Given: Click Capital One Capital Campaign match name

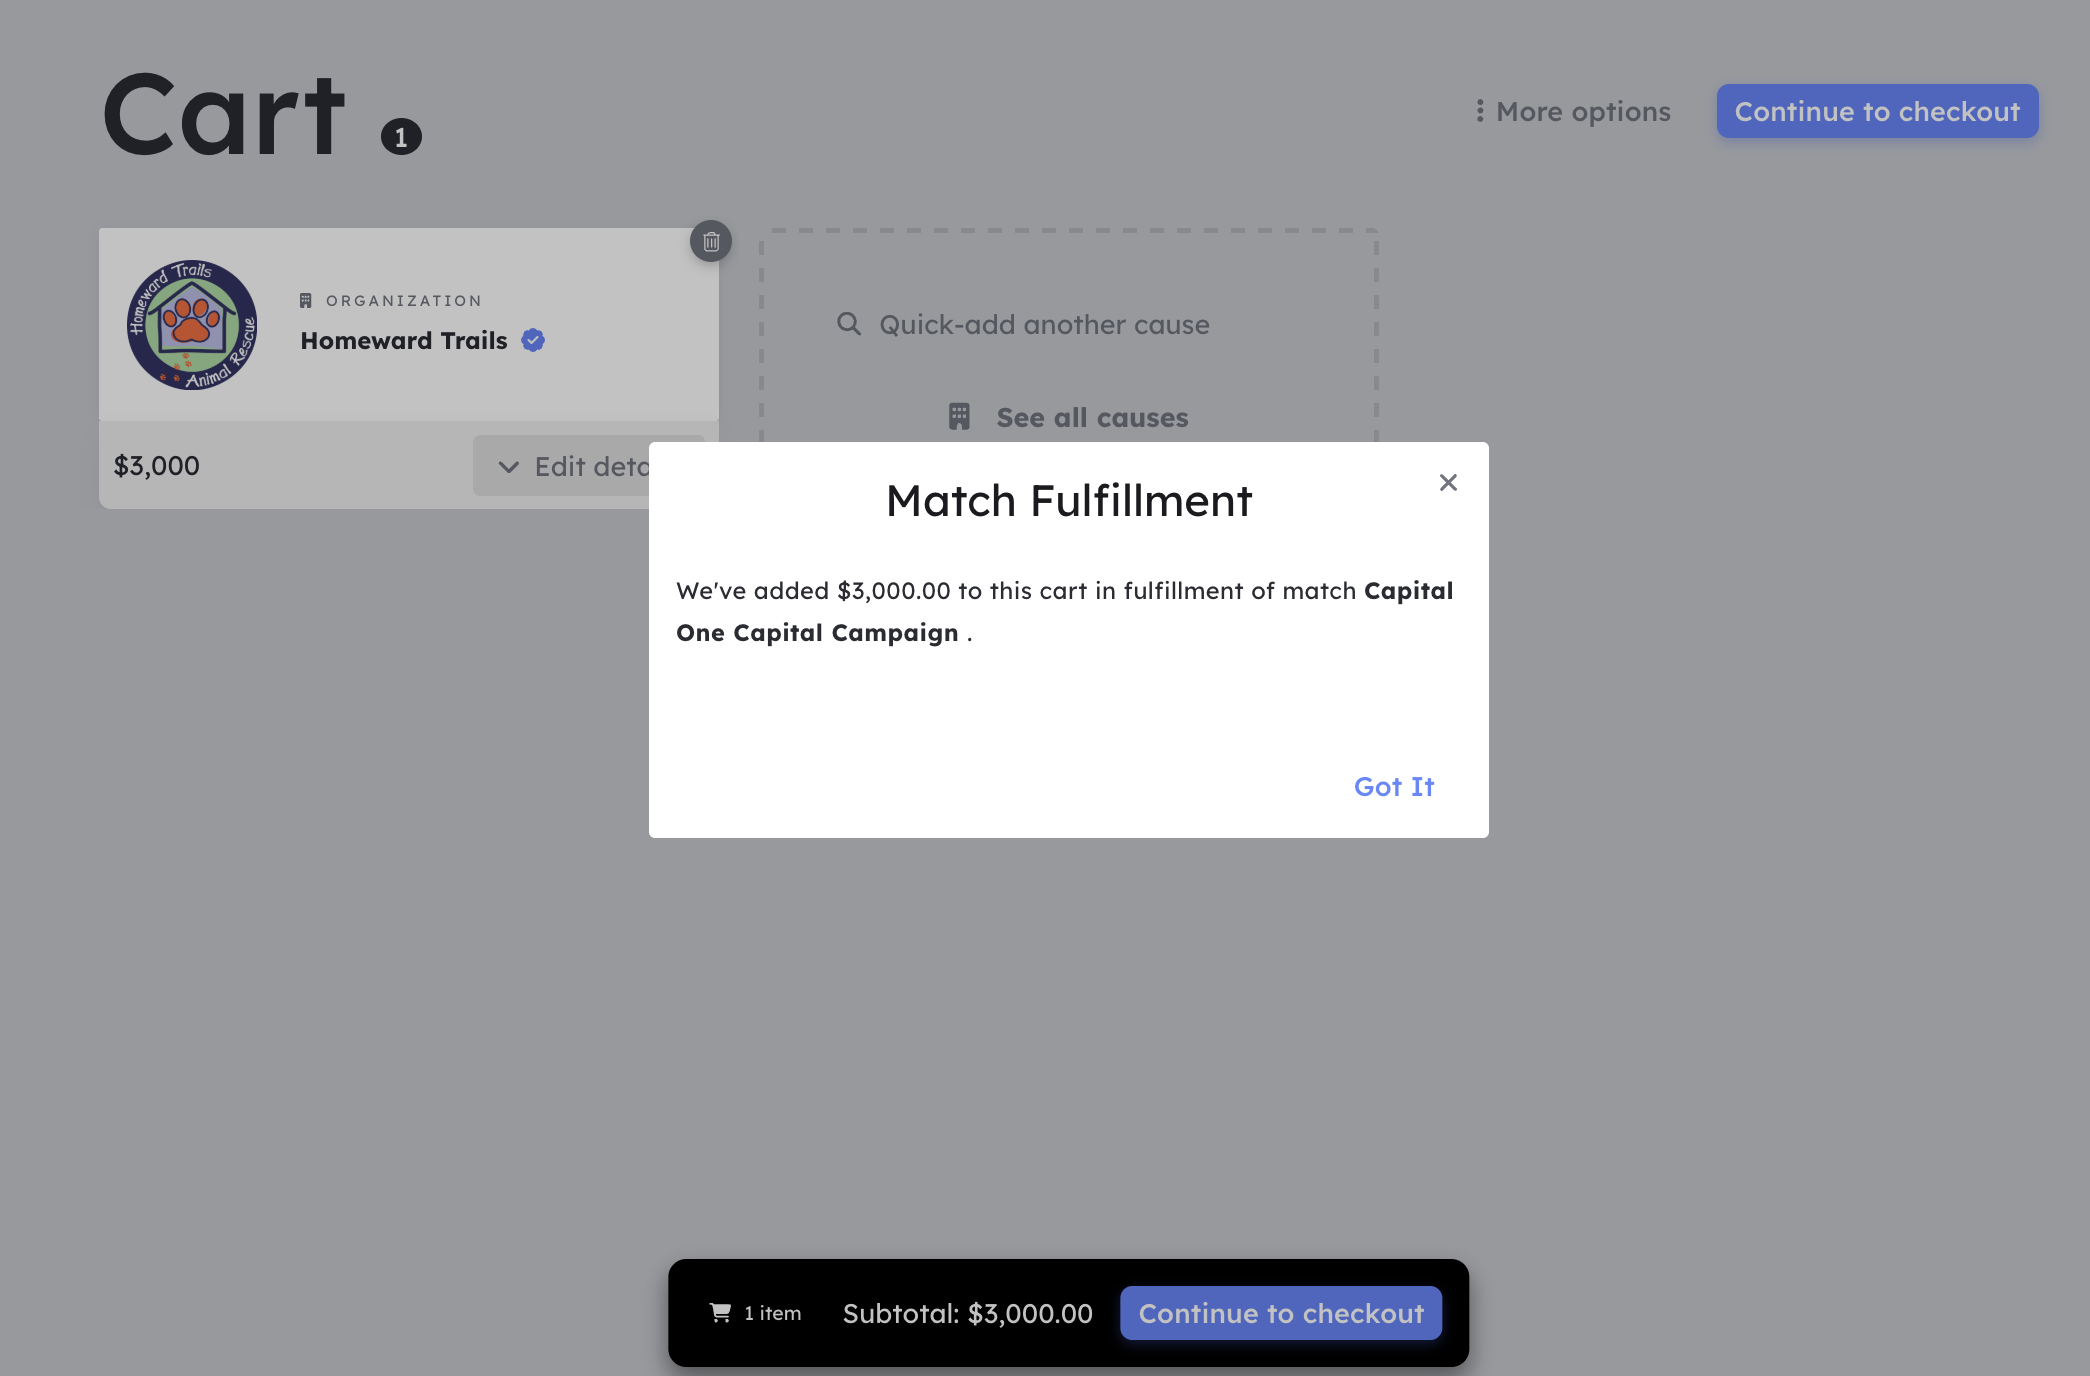Looking at the screenshot, I should (1065, 612).
